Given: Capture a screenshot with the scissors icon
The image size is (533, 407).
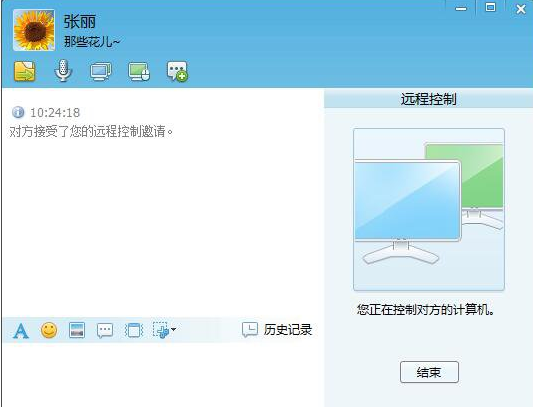Looking at the screenshot, I should point(160,330).
